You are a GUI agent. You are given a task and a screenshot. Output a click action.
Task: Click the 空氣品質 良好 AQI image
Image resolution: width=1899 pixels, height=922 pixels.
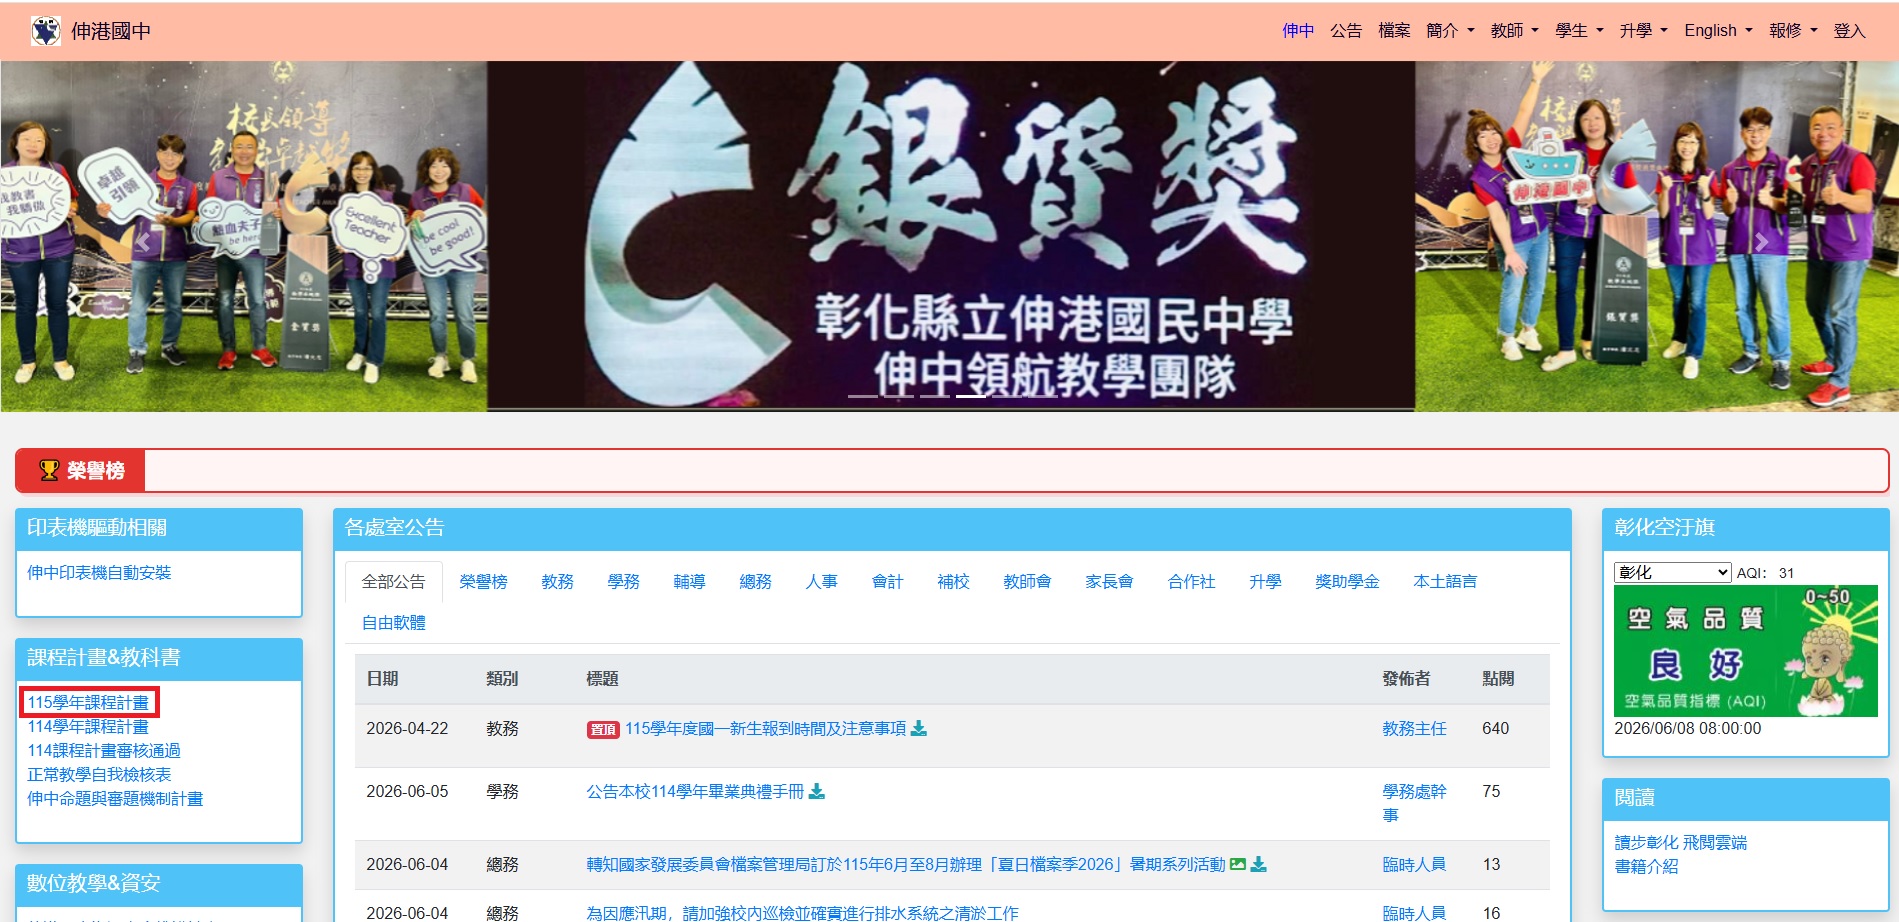1746,651
